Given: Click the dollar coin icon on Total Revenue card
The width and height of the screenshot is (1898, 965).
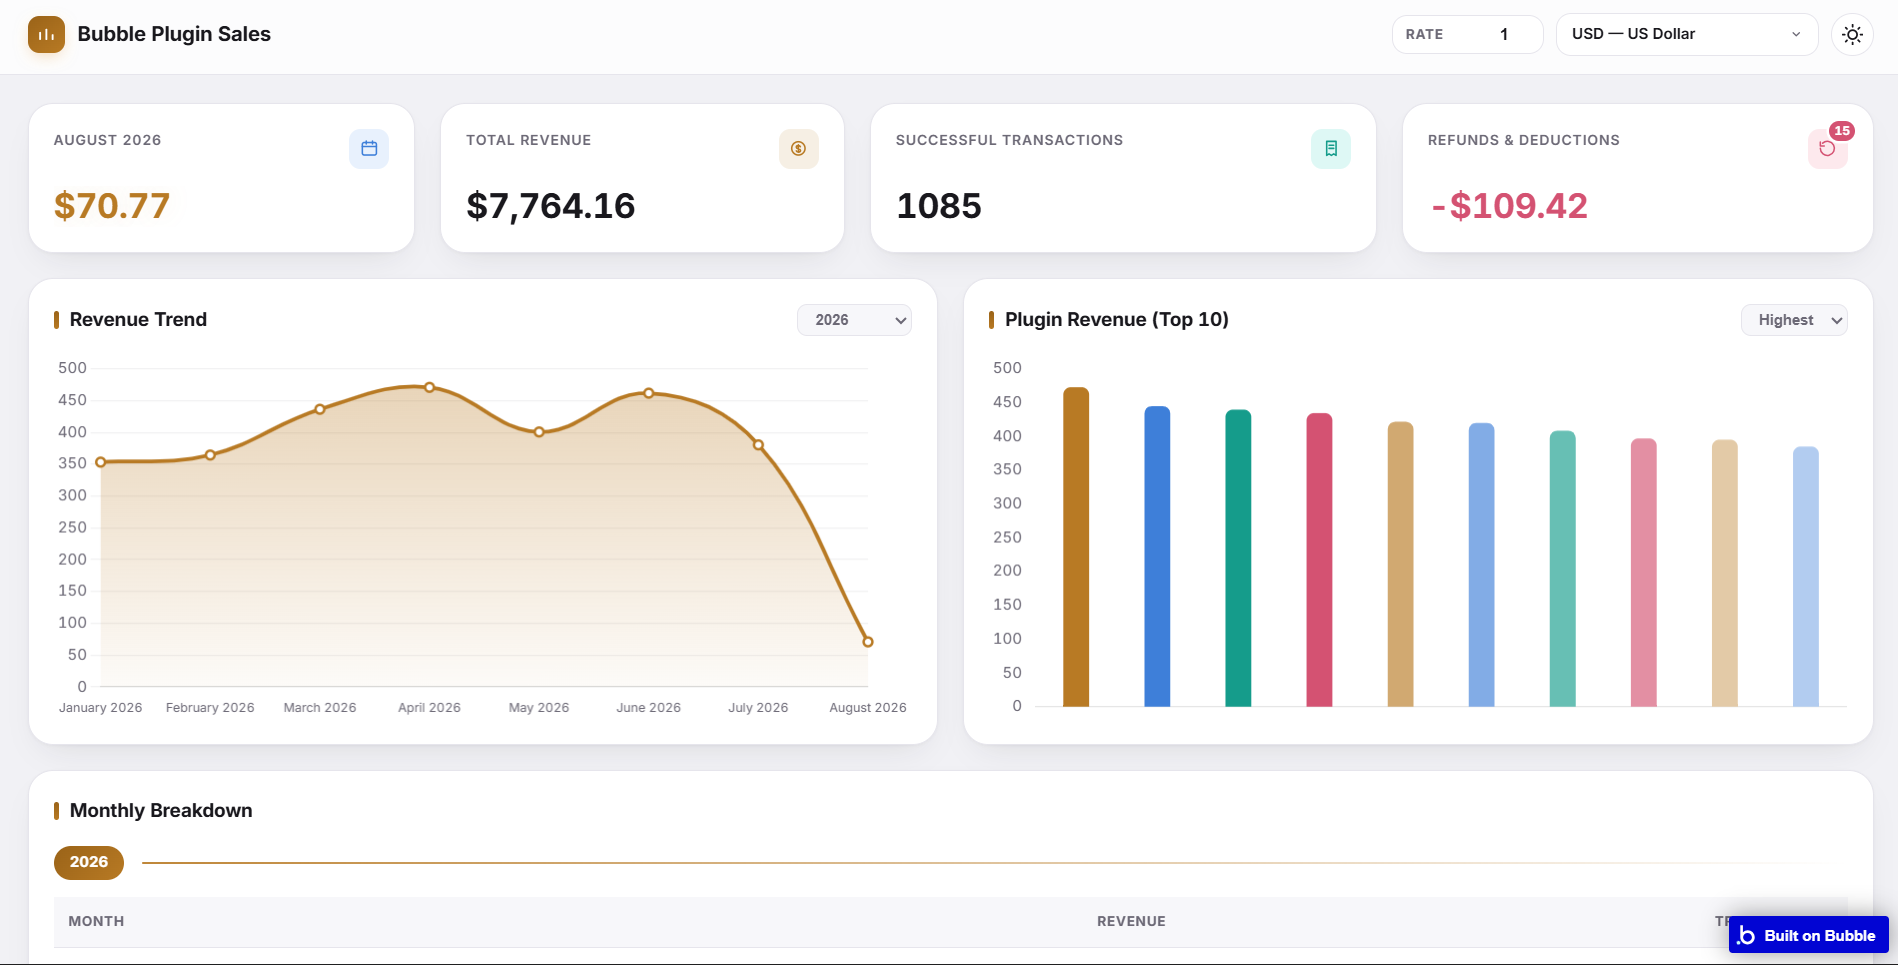Looking at the screenshot, I should [798, 149].
